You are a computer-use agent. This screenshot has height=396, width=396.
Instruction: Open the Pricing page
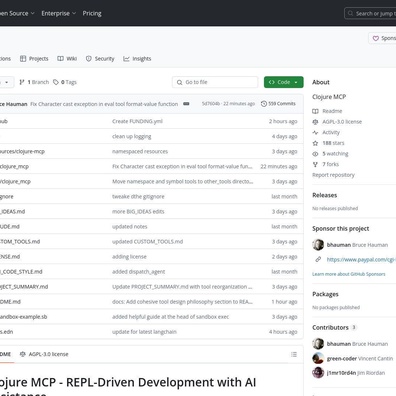(x=92, y=13)
